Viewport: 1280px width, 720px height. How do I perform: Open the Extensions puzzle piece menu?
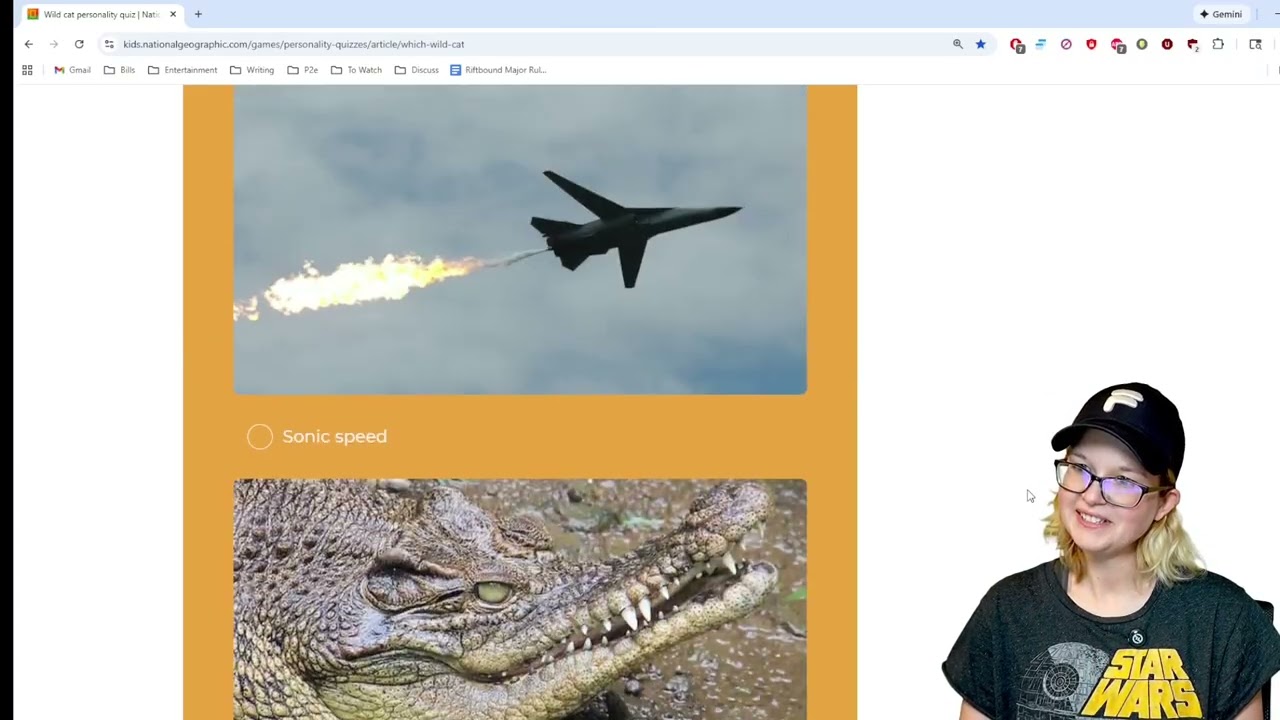click(x=1218, y=44)
